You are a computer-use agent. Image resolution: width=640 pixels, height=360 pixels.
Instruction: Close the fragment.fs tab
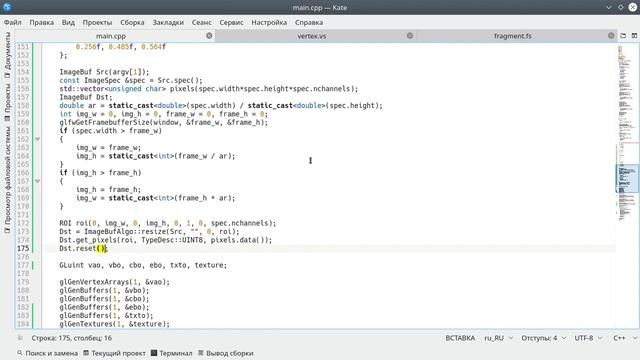click(x=611, y=36)
